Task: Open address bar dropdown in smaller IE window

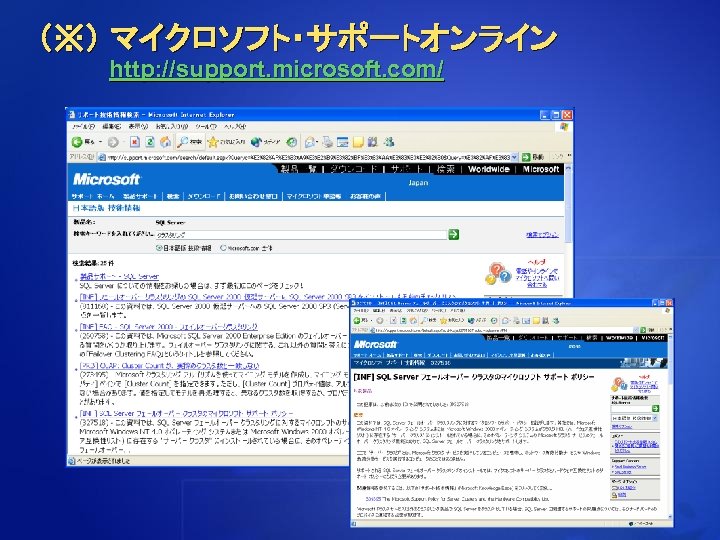Action: pos(636,330)
